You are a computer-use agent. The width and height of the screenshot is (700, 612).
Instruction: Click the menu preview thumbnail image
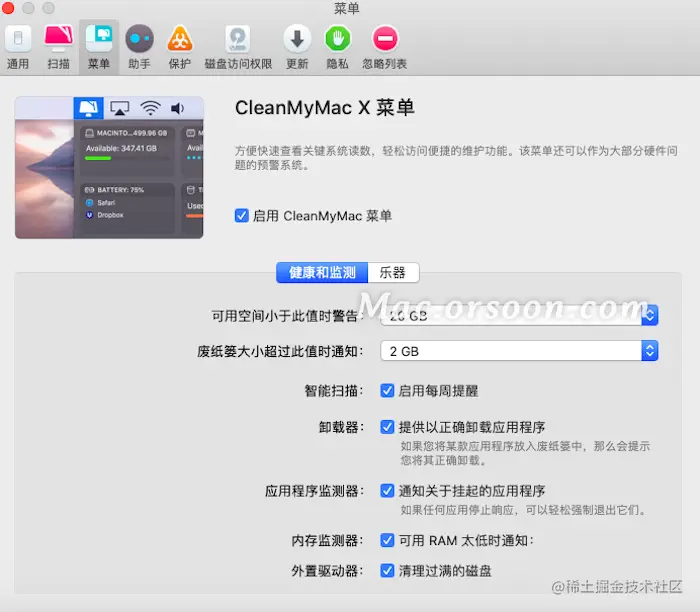(x=109, y=167)
